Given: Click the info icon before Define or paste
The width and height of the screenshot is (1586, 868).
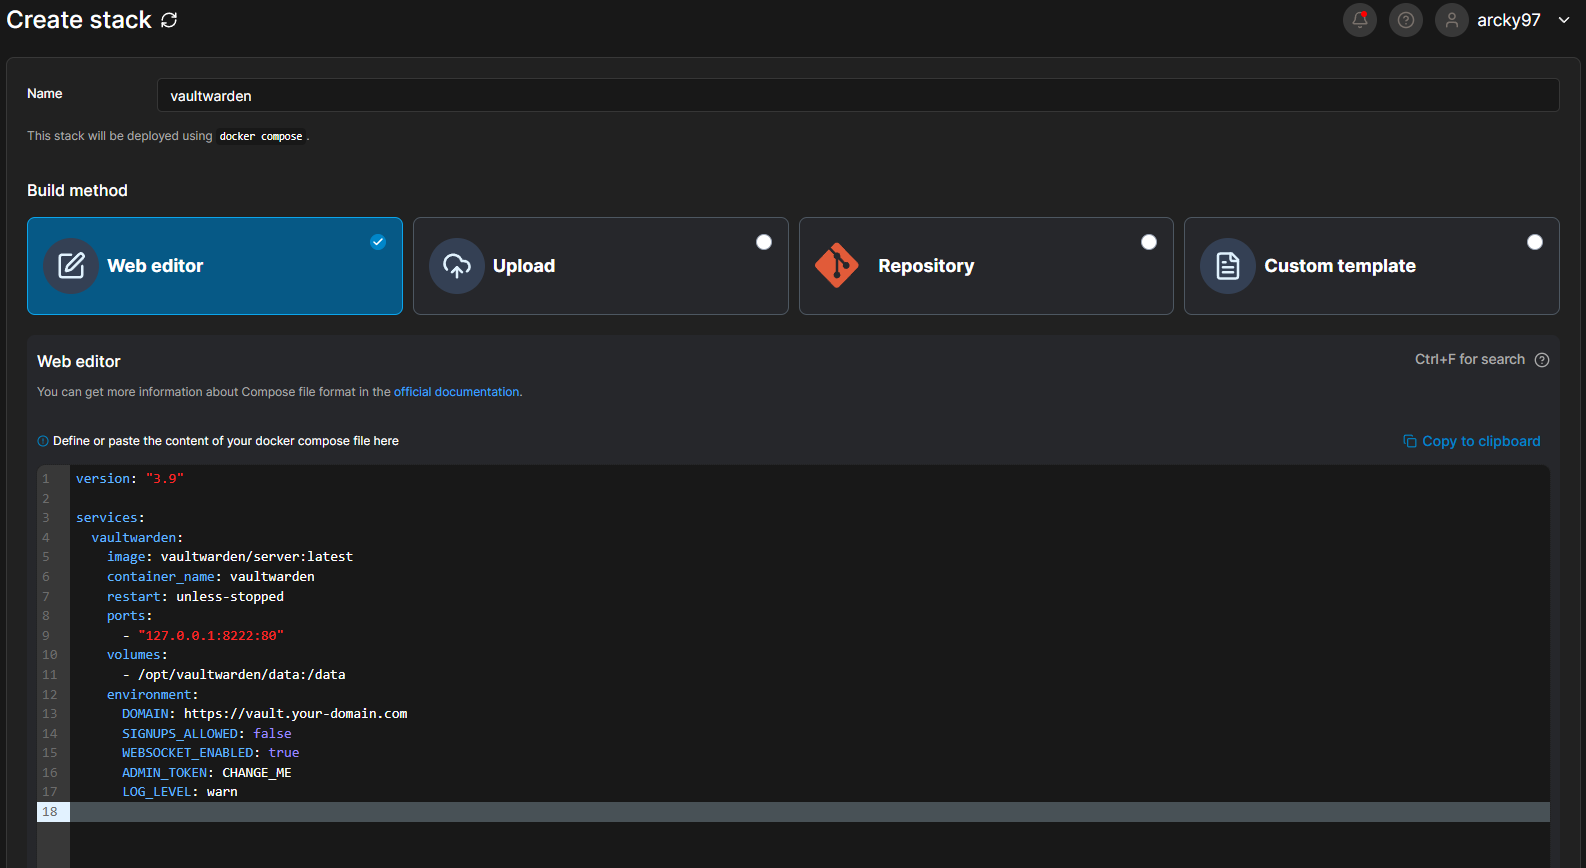Looking at the screenshot, I should [x=43, y=441].
